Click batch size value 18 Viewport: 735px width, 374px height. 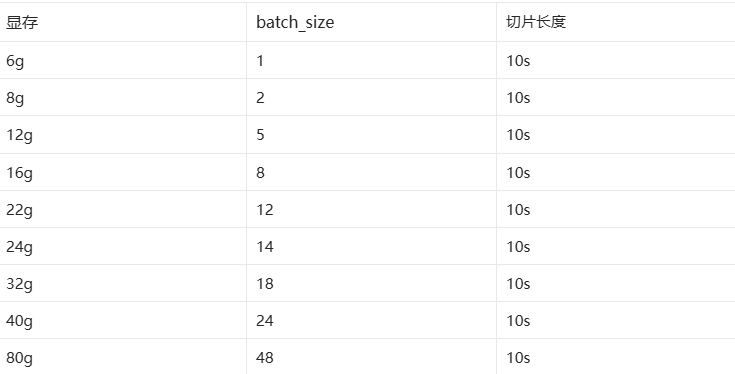(x=265, y=284)
